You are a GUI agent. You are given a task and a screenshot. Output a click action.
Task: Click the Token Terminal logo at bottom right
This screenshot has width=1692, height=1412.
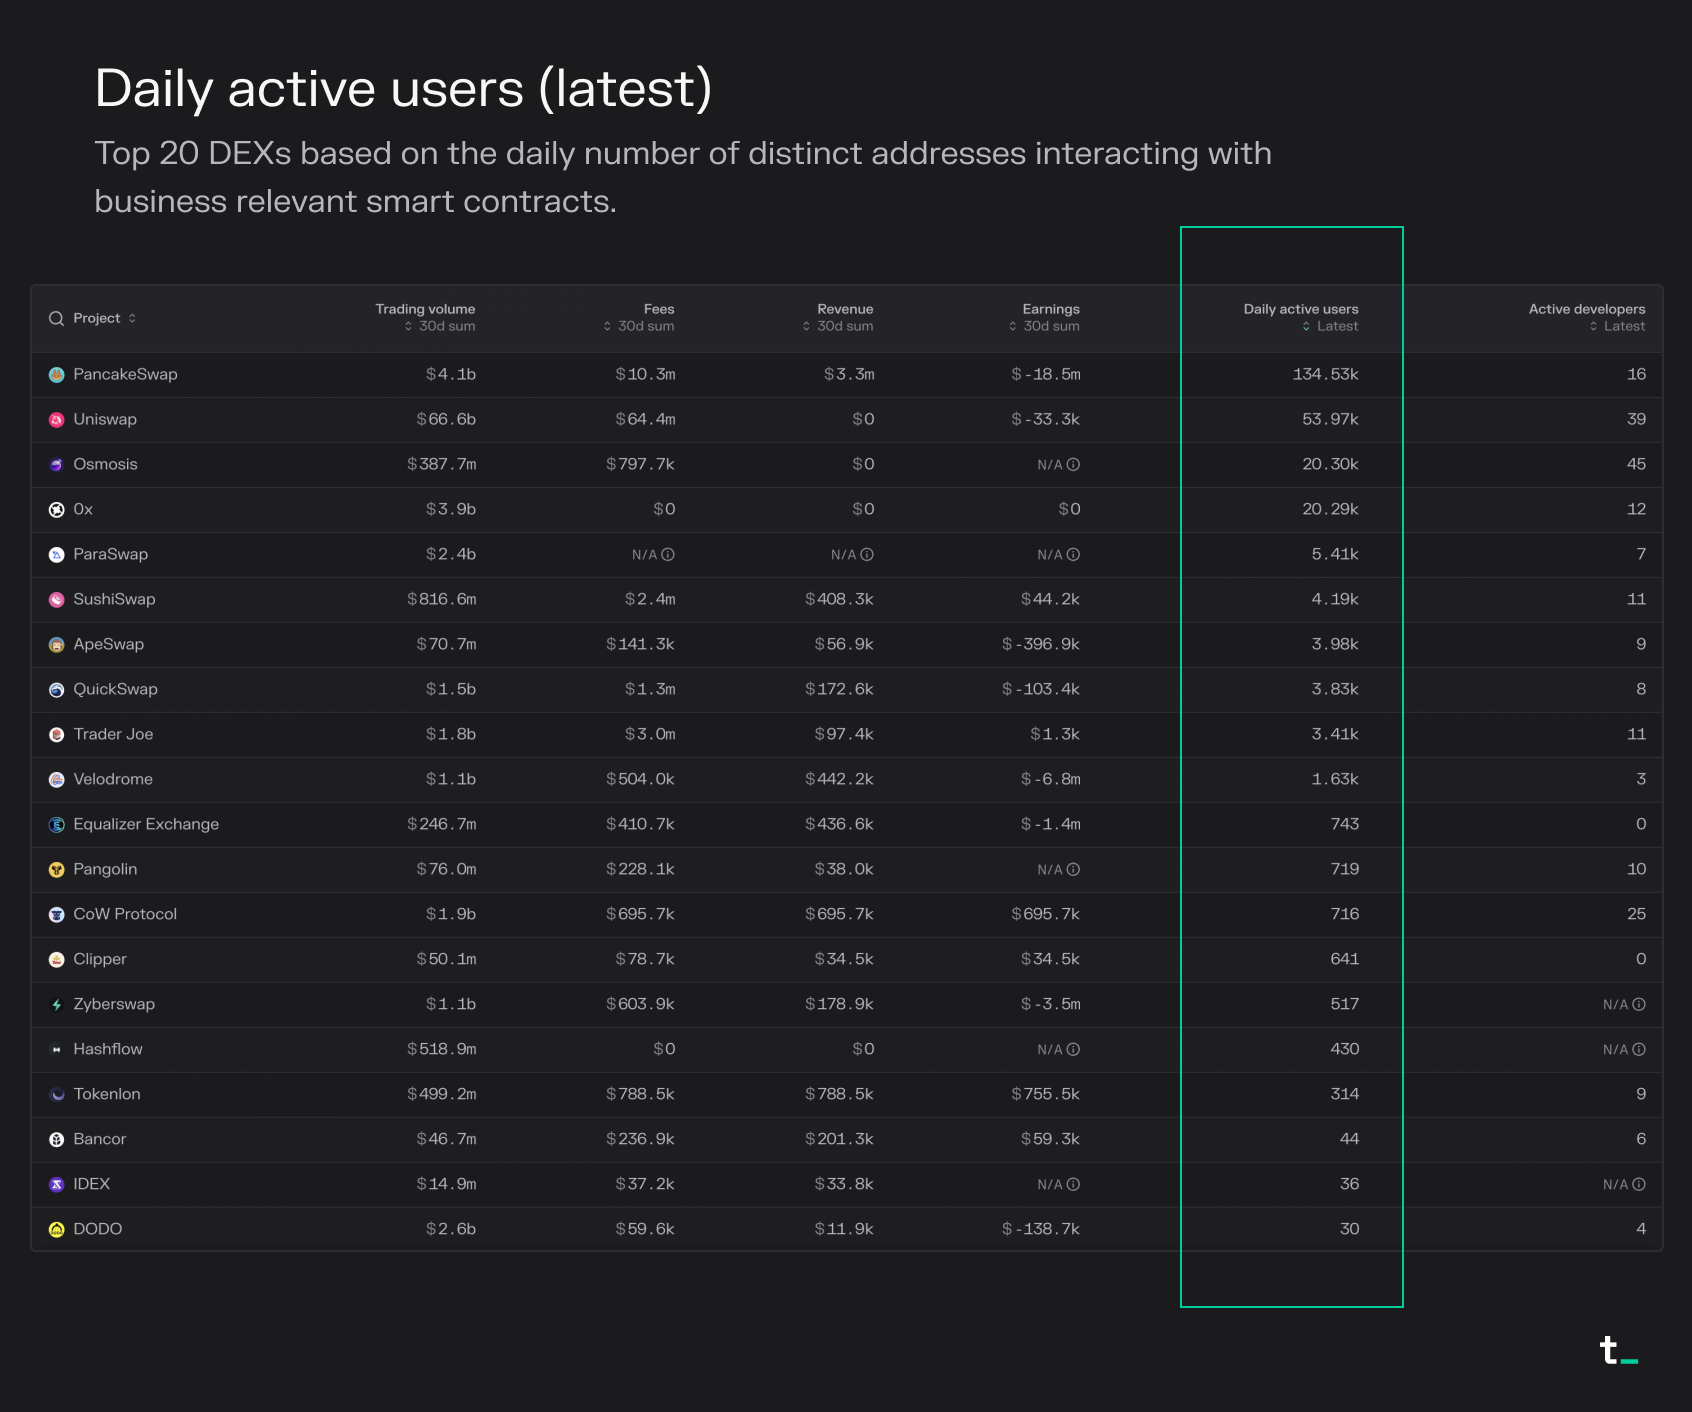(x=1617, y=1350)
